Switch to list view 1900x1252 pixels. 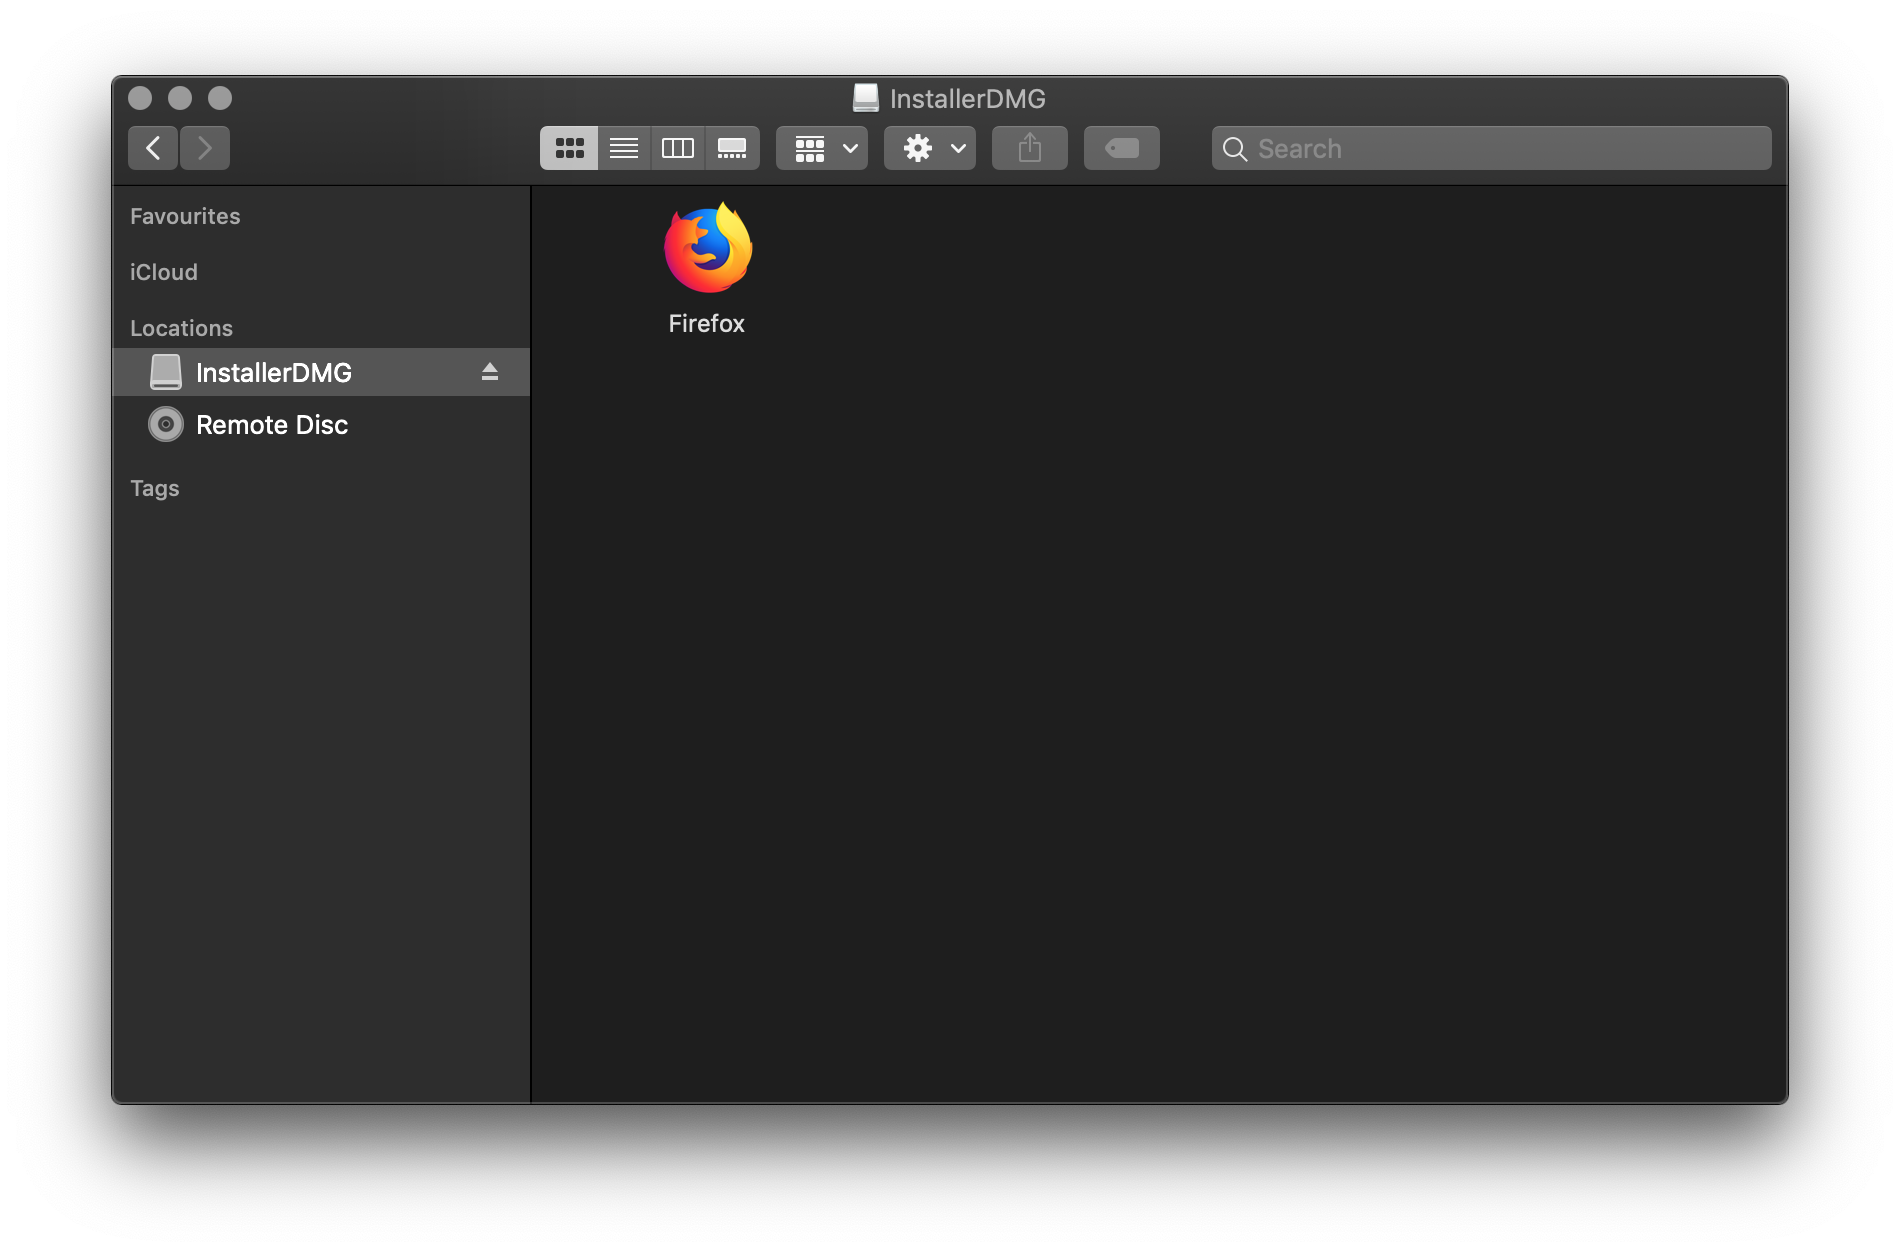coord(624,148)
